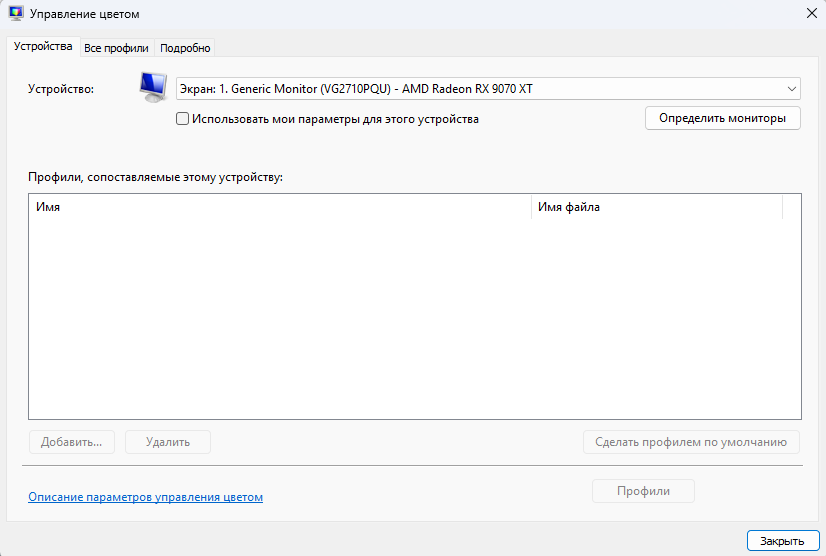This screenshot has height=556, width=826.
Task: Open the Все профили tab
Action: (116, 48)
